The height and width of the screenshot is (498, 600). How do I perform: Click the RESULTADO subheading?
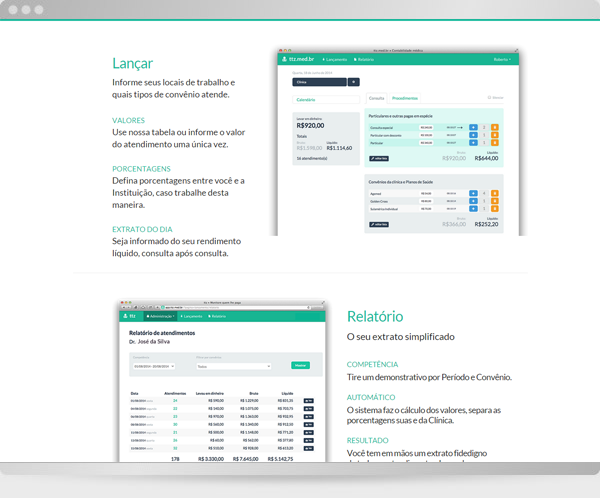click(367, 441)
